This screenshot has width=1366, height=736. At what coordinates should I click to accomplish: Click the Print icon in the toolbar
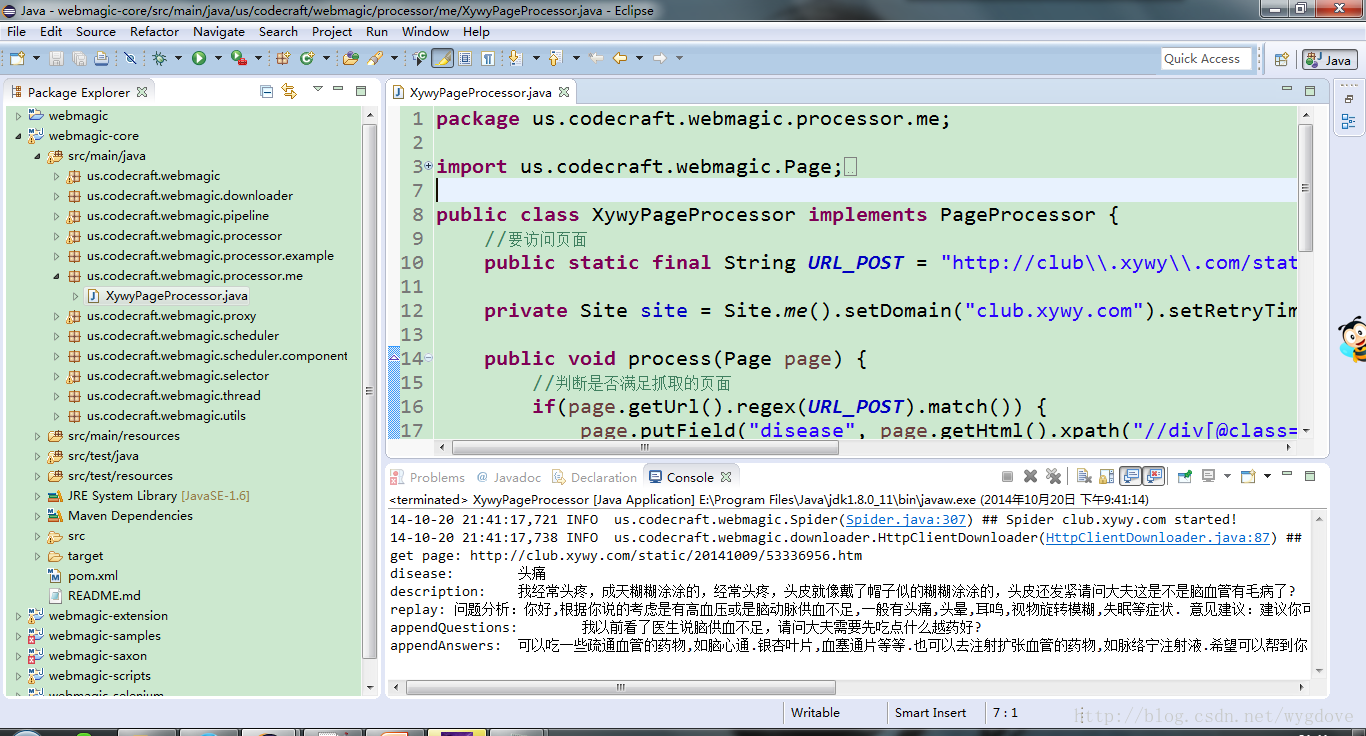(x=102, y=58)
